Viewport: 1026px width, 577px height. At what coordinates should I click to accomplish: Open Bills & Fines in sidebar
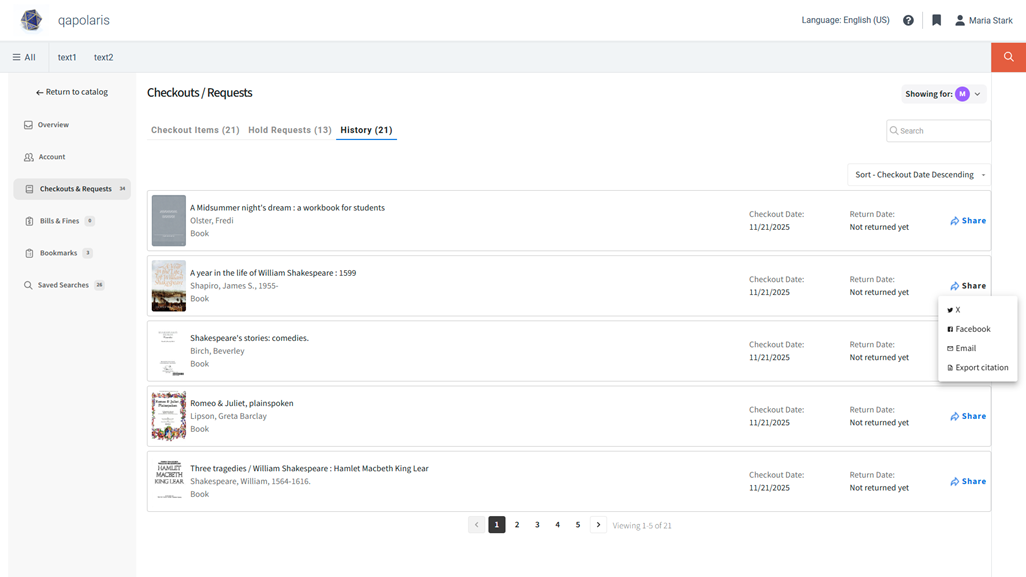tap(59, 221)
